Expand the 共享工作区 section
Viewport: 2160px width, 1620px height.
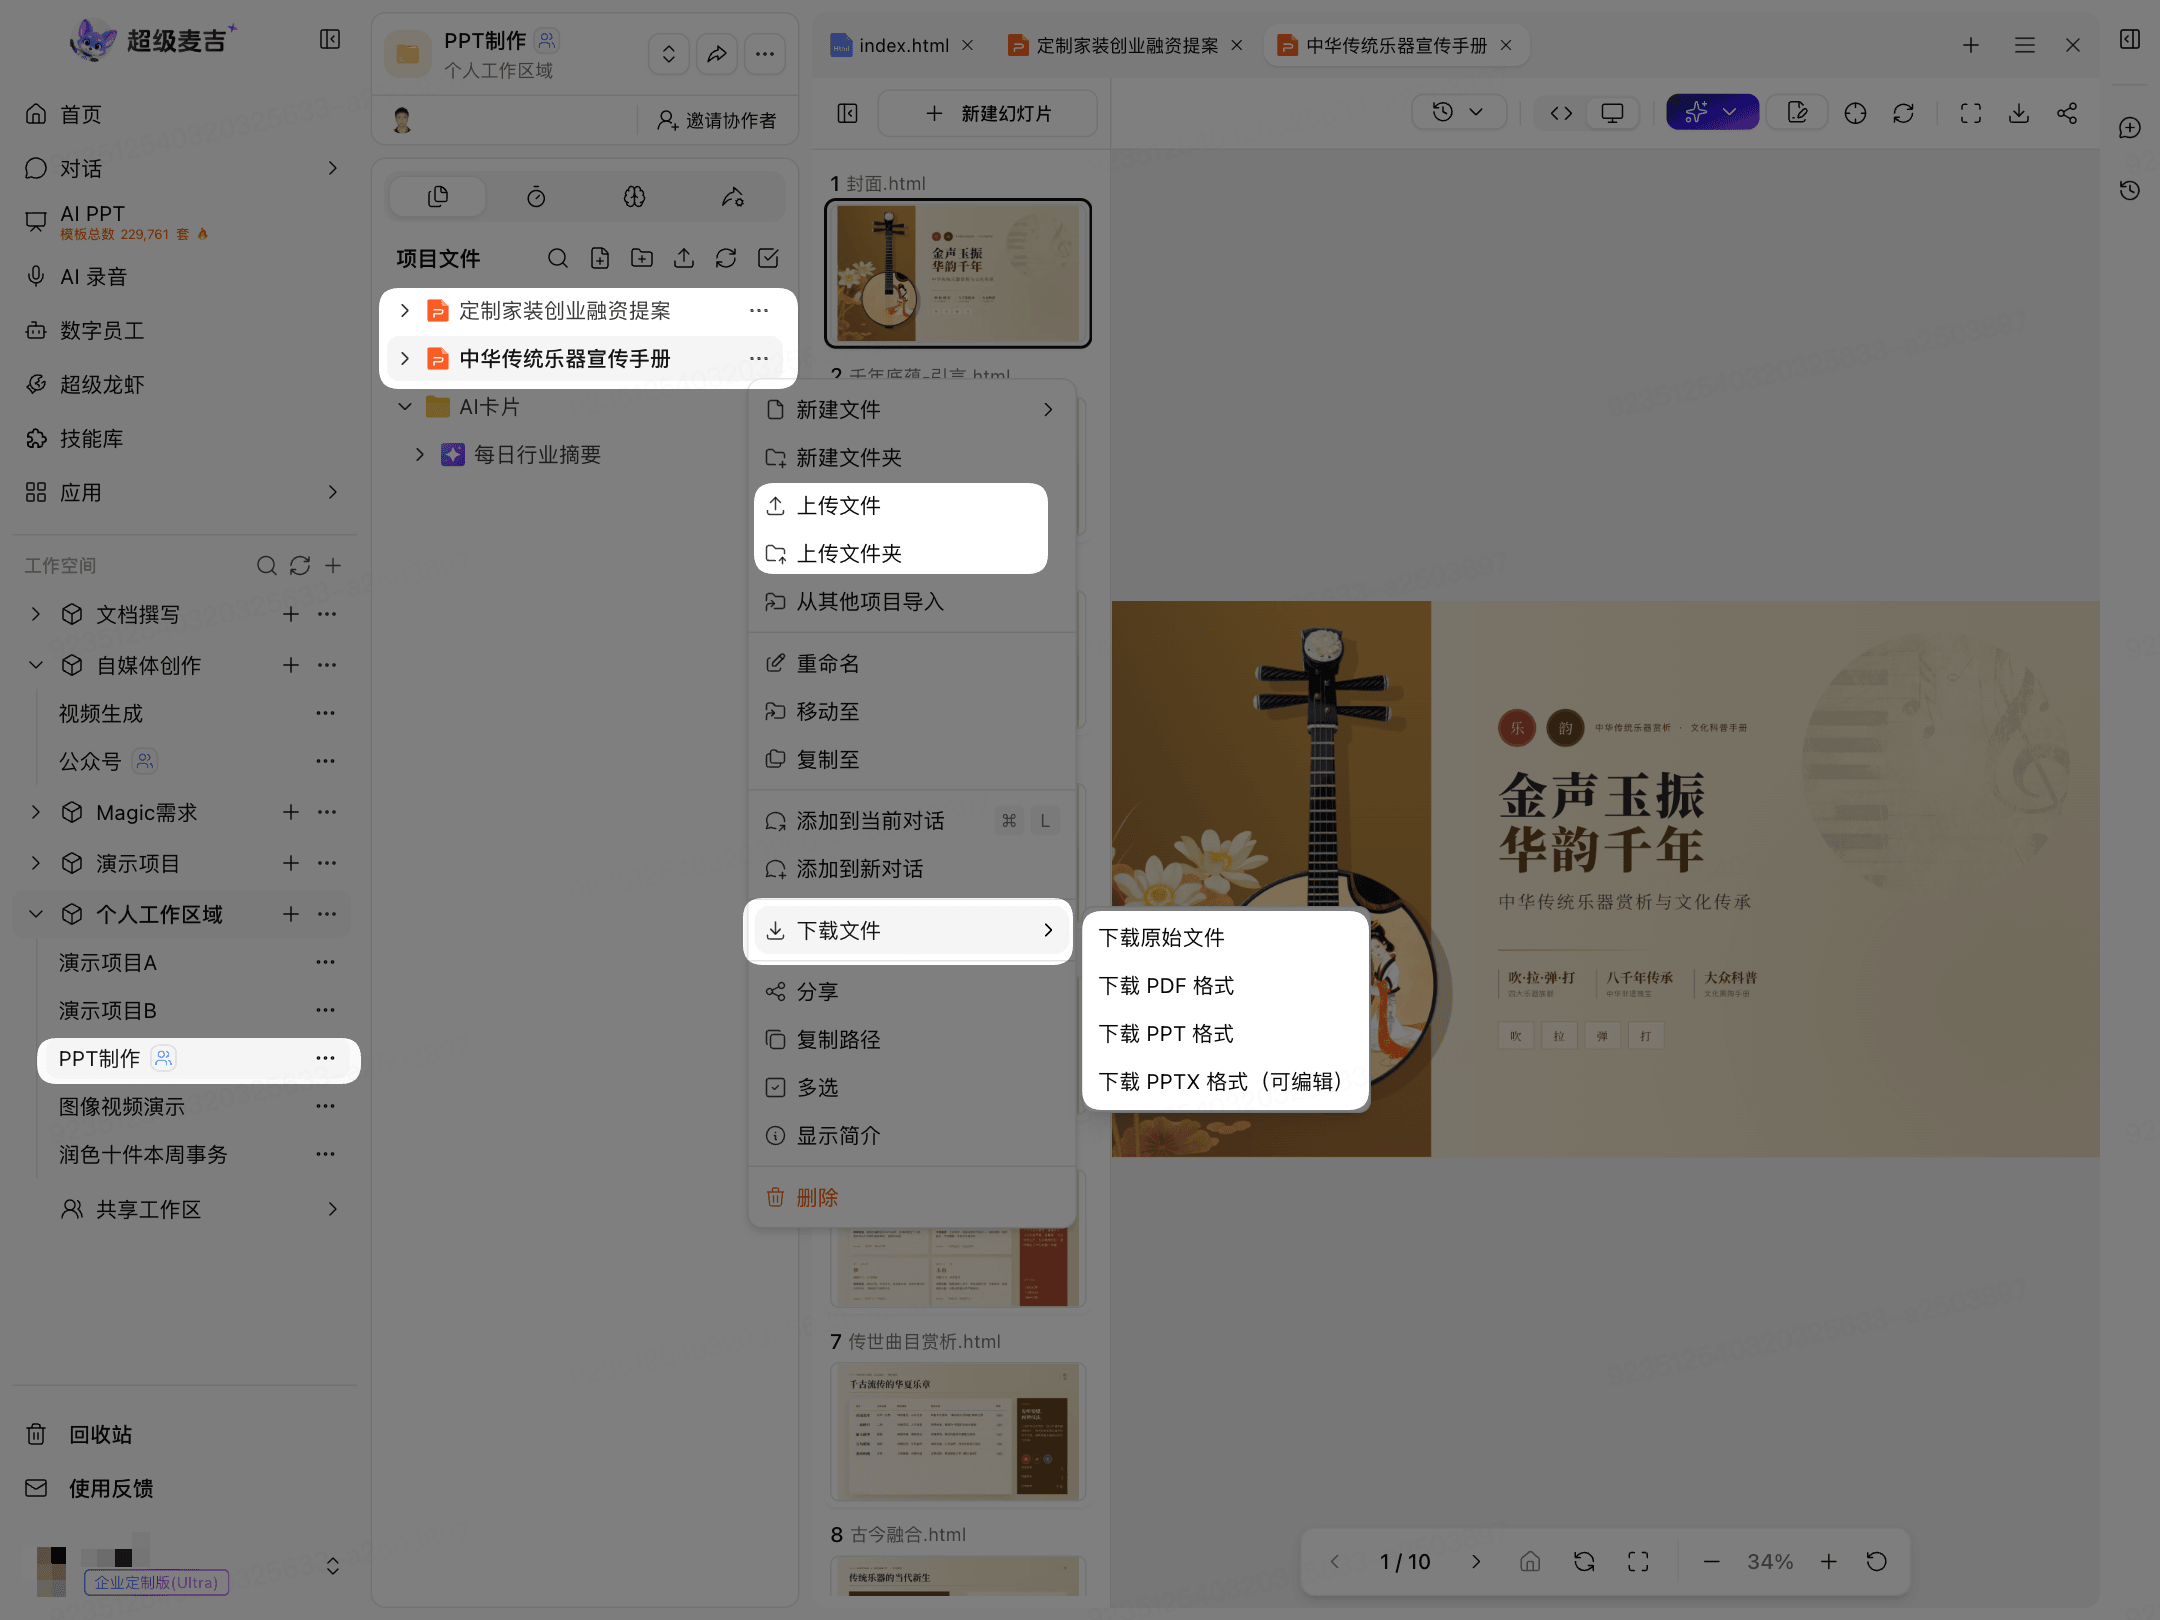point(333,1209)
